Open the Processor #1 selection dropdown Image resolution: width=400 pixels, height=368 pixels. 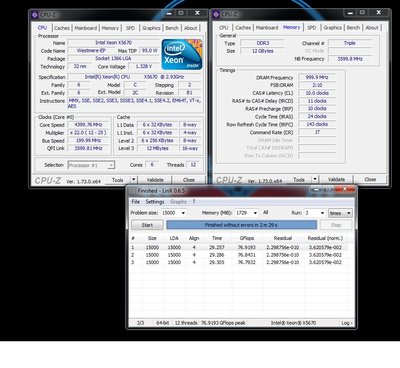[111, 165]
